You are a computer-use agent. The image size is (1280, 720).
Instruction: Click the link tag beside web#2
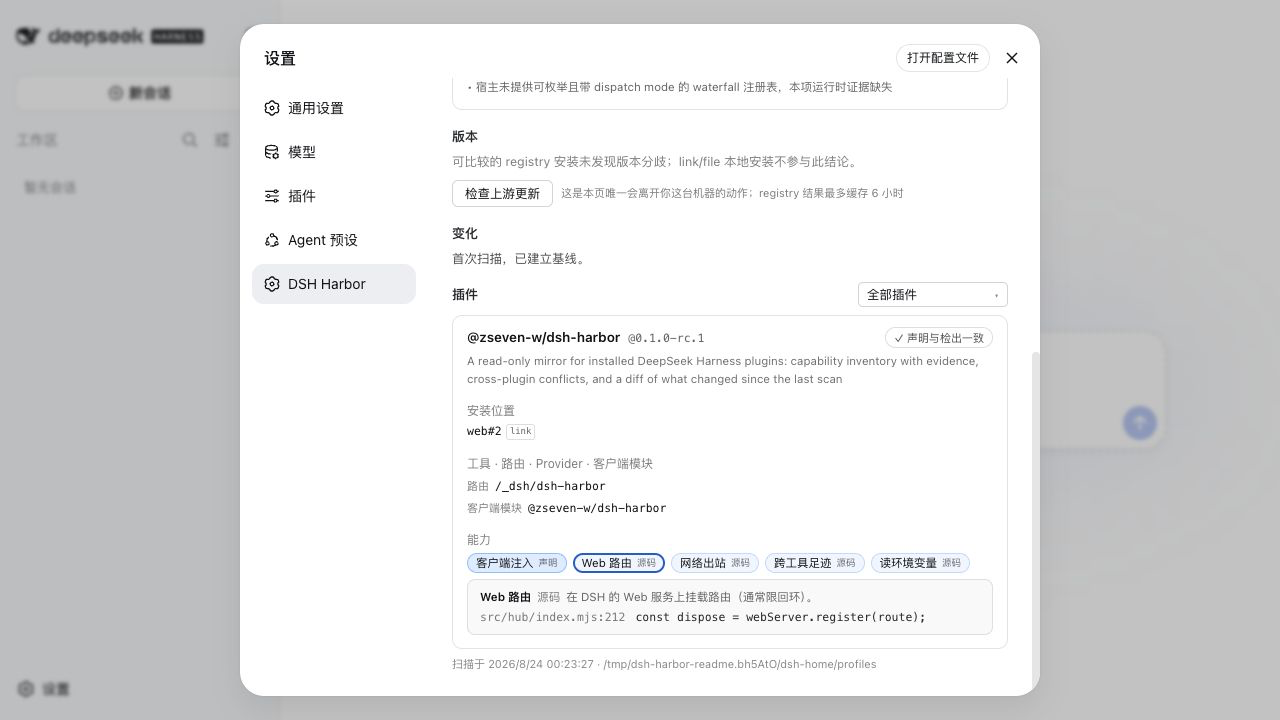[520, 432]
